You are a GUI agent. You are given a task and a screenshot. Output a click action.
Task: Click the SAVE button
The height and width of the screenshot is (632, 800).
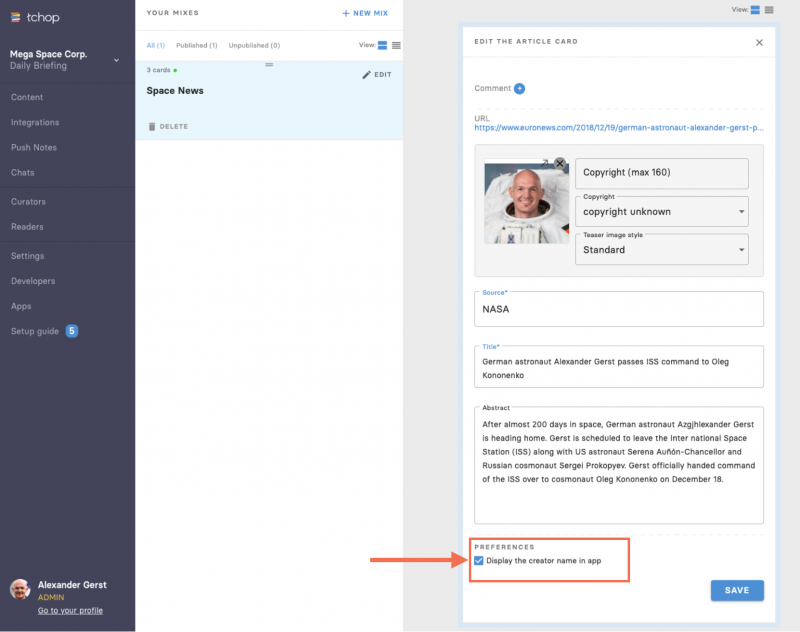(x=737, y=590)
